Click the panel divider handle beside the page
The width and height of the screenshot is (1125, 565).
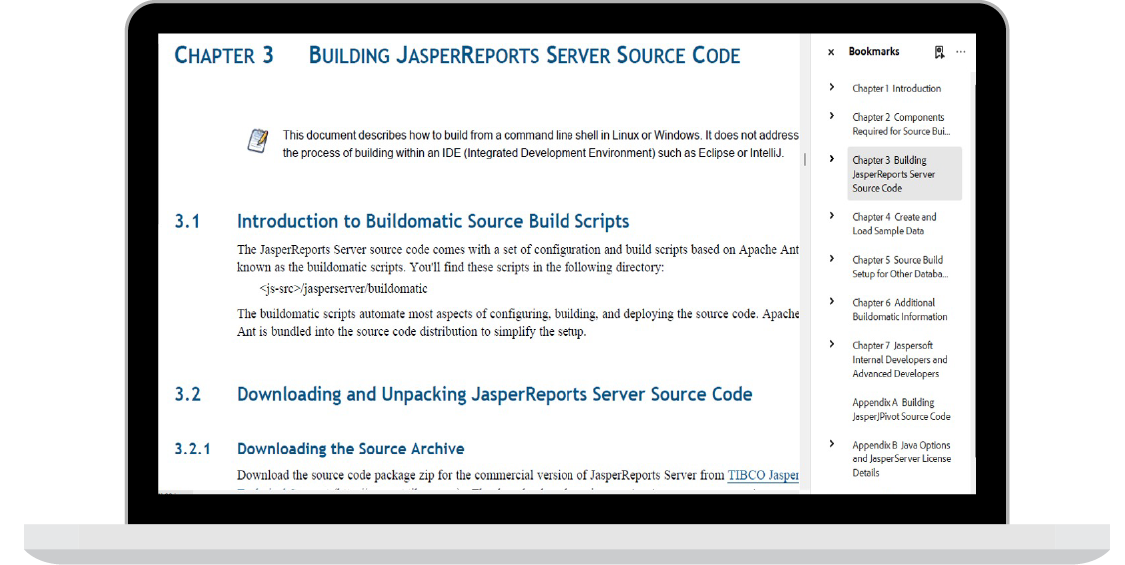(805, 159)
